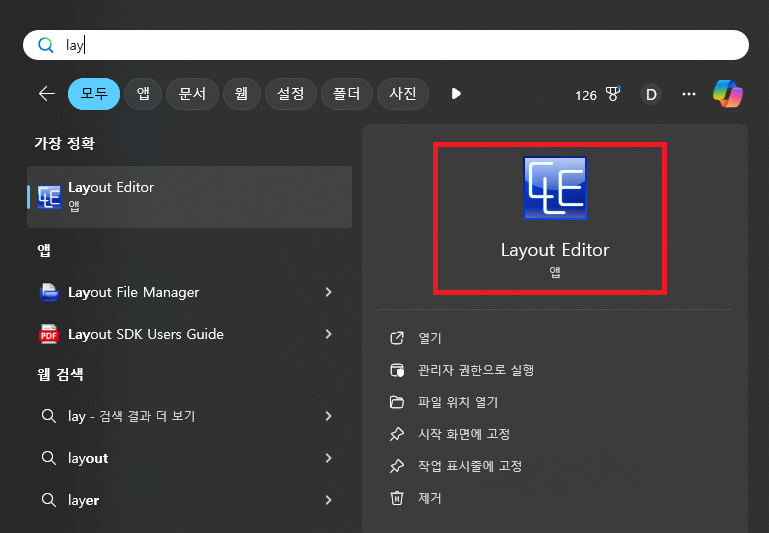Click the large Layout Editor preview icon
The image size is (769, 533).
[x=555, y=188]
